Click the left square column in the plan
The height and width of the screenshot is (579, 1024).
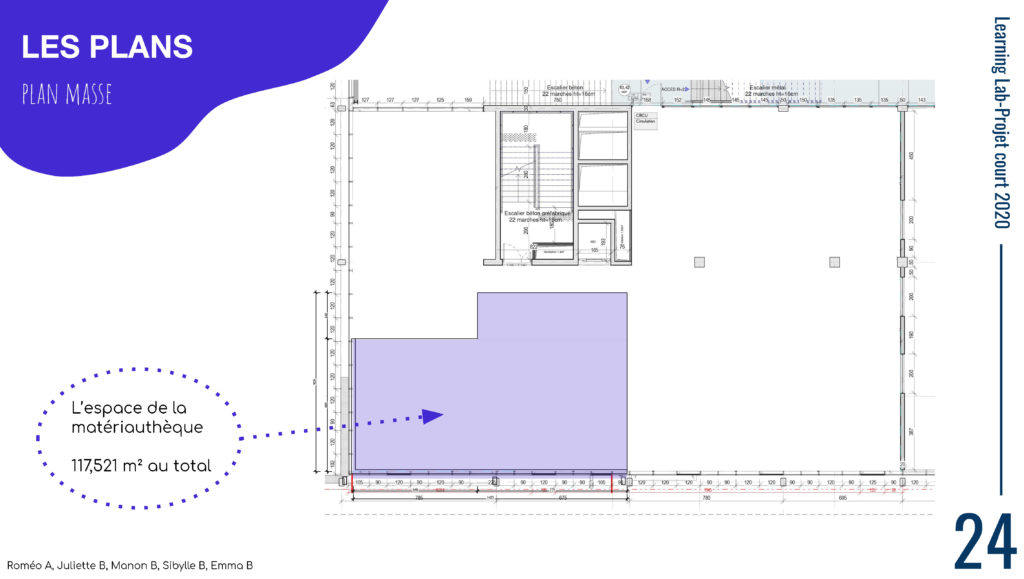[x=699, y=262]
